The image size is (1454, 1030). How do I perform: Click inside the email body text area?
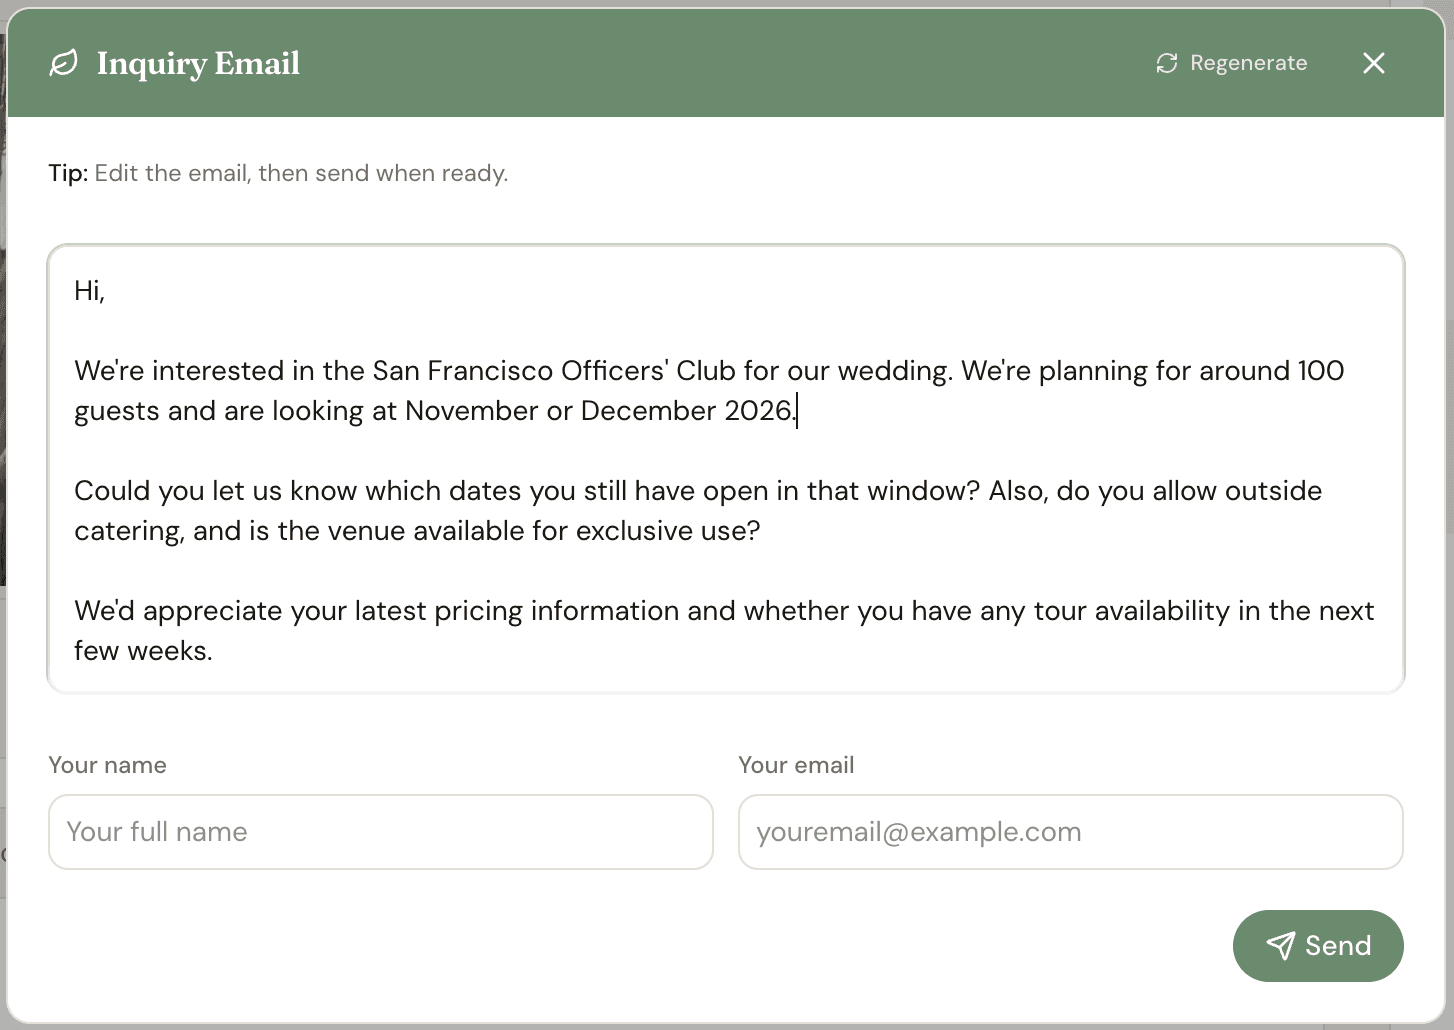(x=726, y=469)
